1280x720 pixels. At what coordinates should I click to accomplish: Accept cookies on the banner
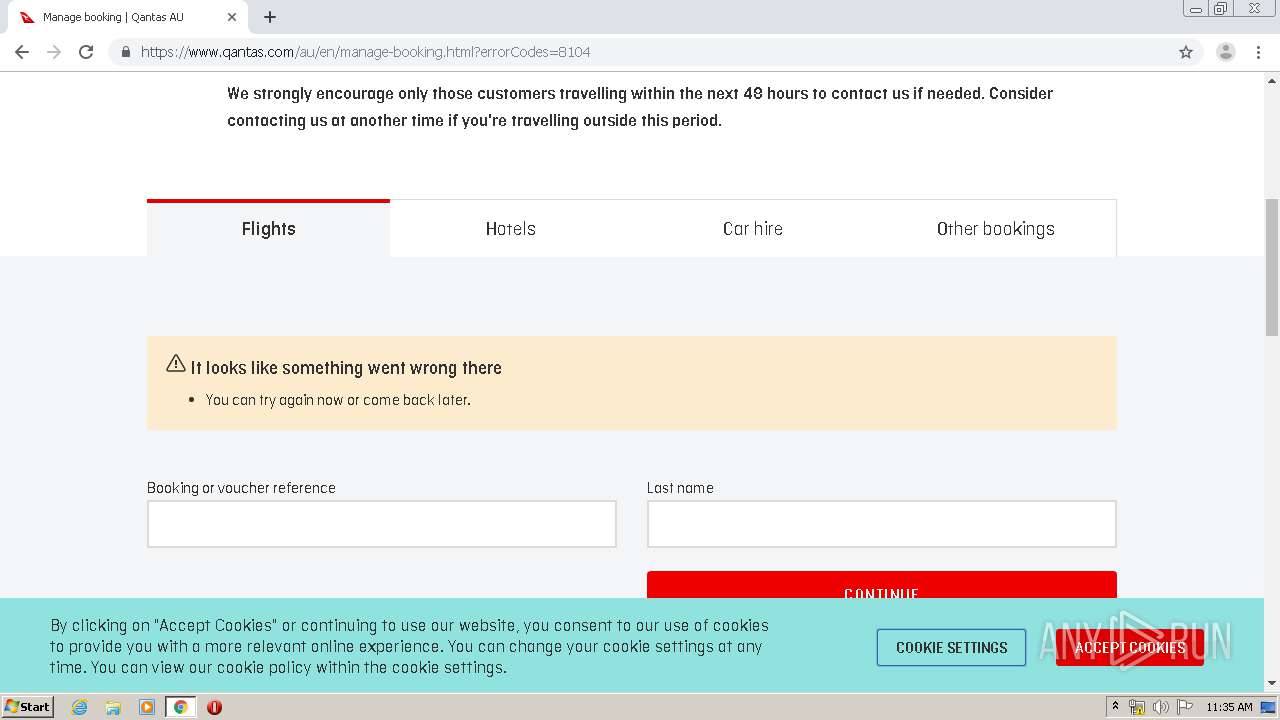pos(1130,647)
